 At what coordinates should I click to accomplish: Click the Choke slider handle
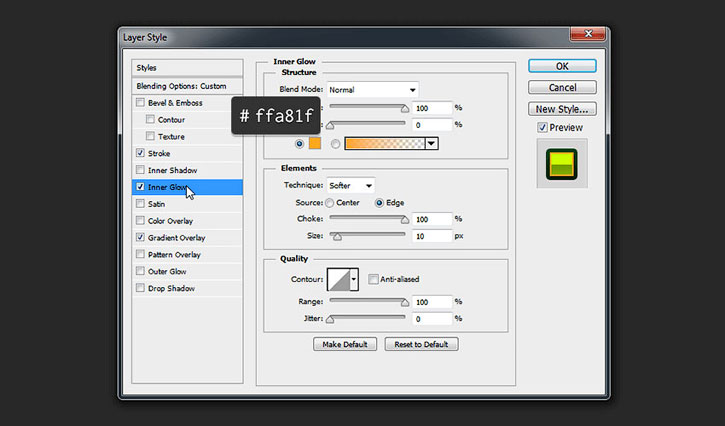[405, 220]
